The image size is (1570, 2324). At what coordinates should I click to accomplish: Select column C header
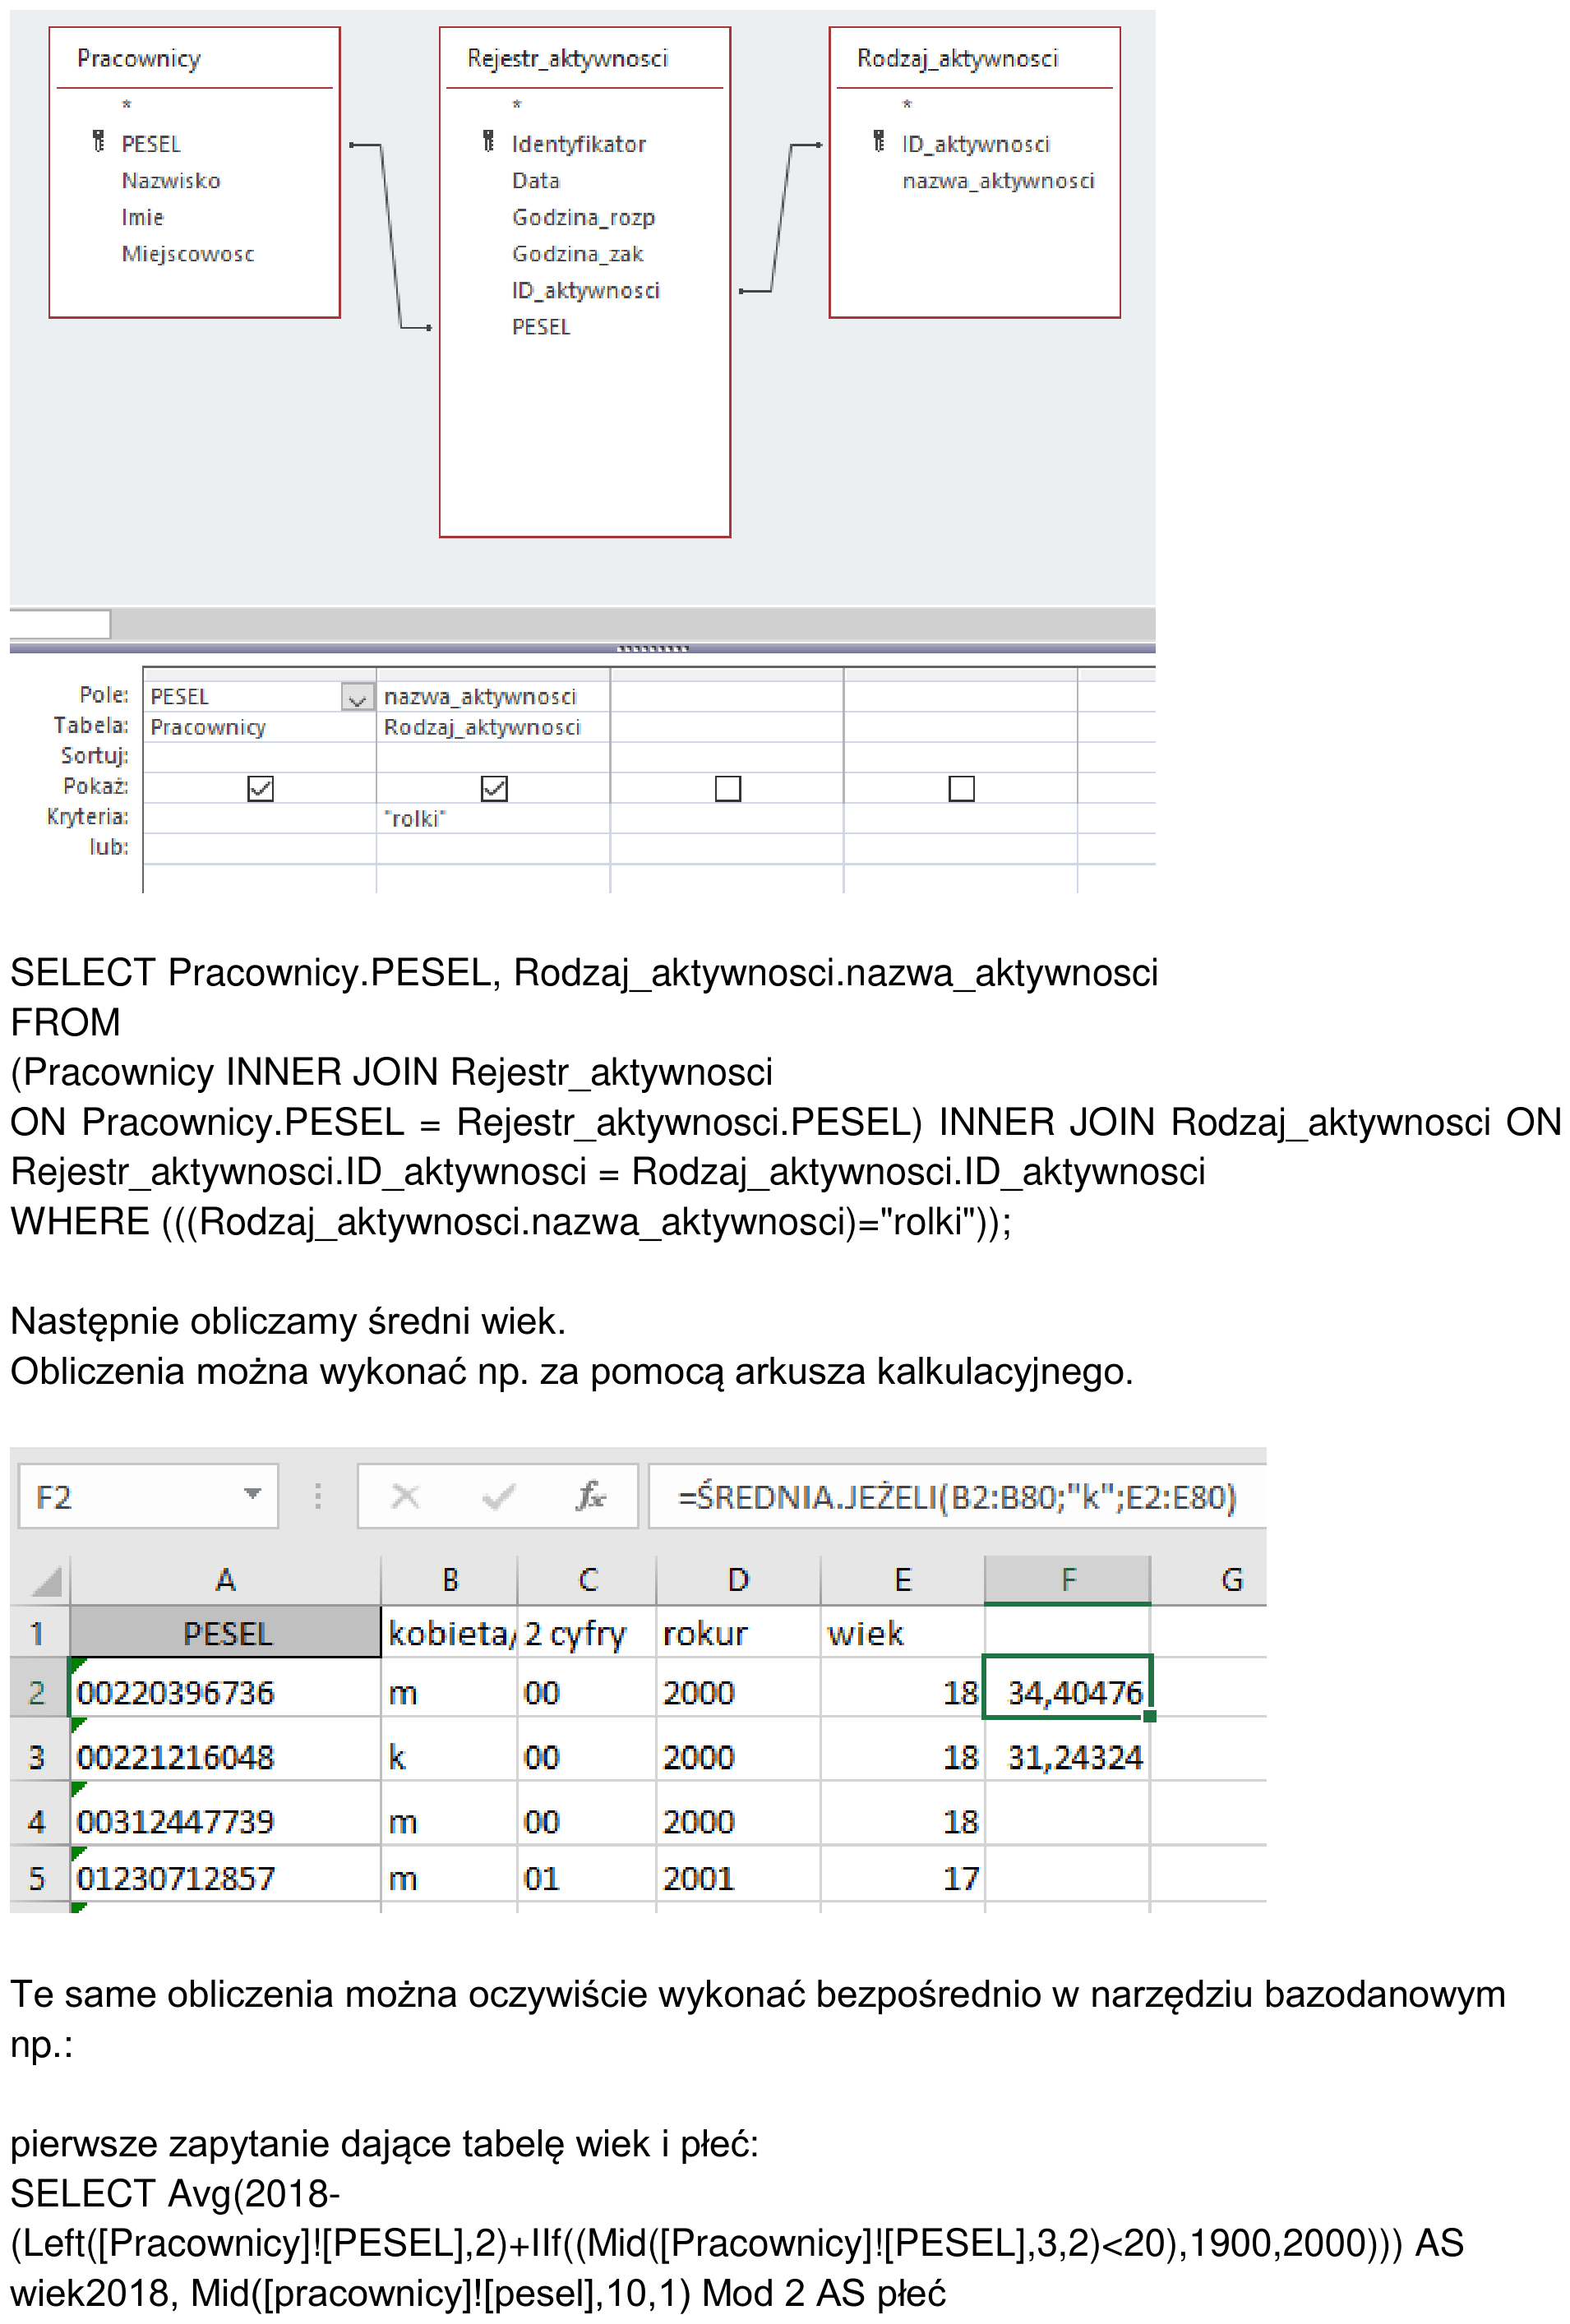587,1580
